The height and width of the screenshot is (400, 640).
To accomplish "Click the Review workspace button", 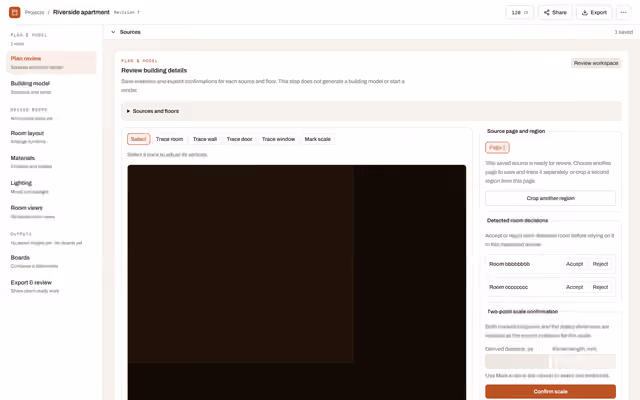I will [x=596, y=63].
